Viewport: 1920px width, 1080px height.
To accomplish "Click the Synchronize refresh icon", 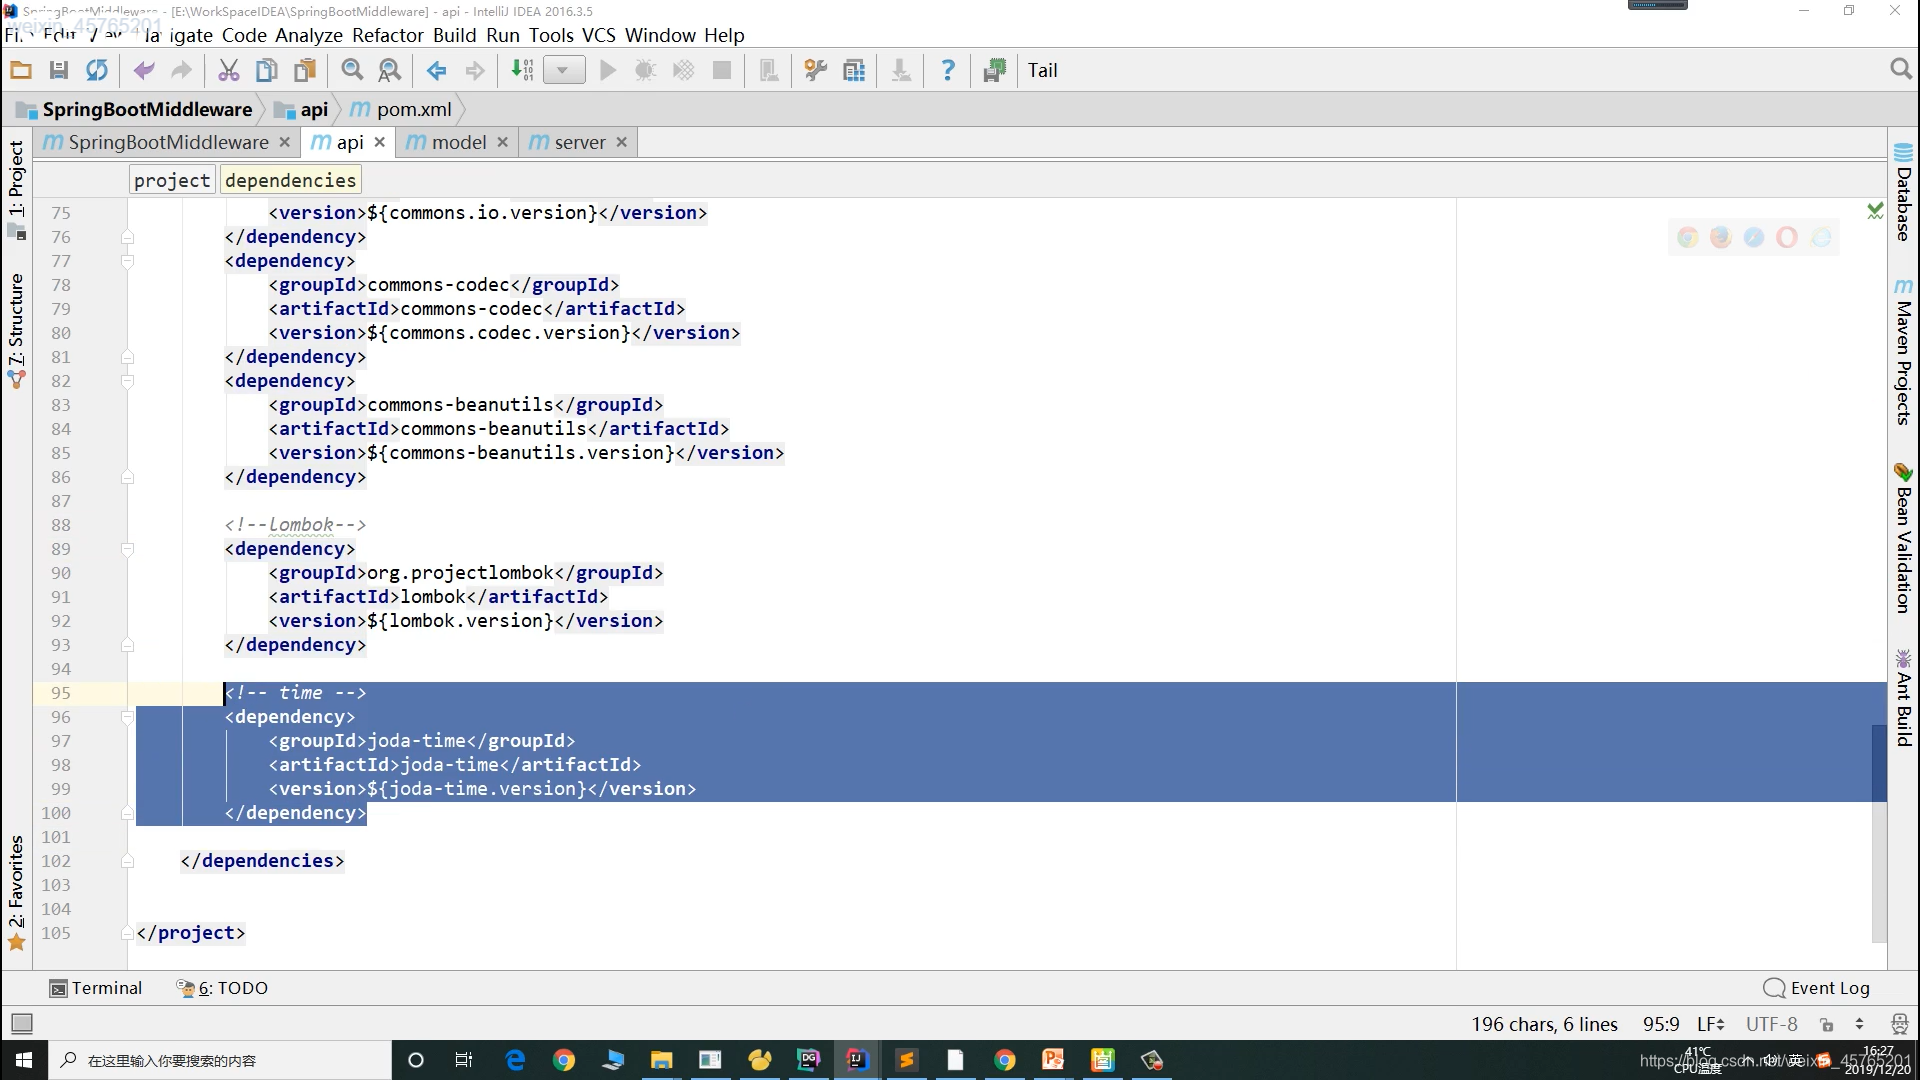I will coord(97,70).
